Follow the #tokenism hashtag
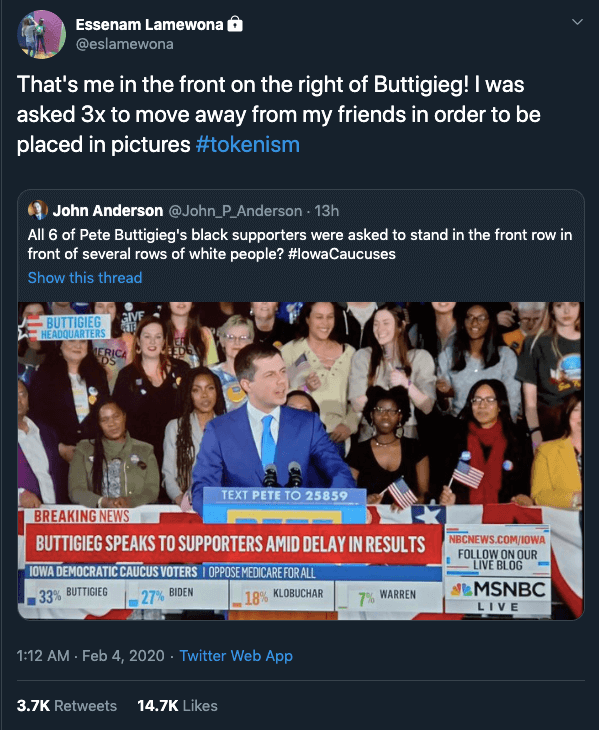The width and height of the screenshot is (599, 730). click(x=248, y=144)
